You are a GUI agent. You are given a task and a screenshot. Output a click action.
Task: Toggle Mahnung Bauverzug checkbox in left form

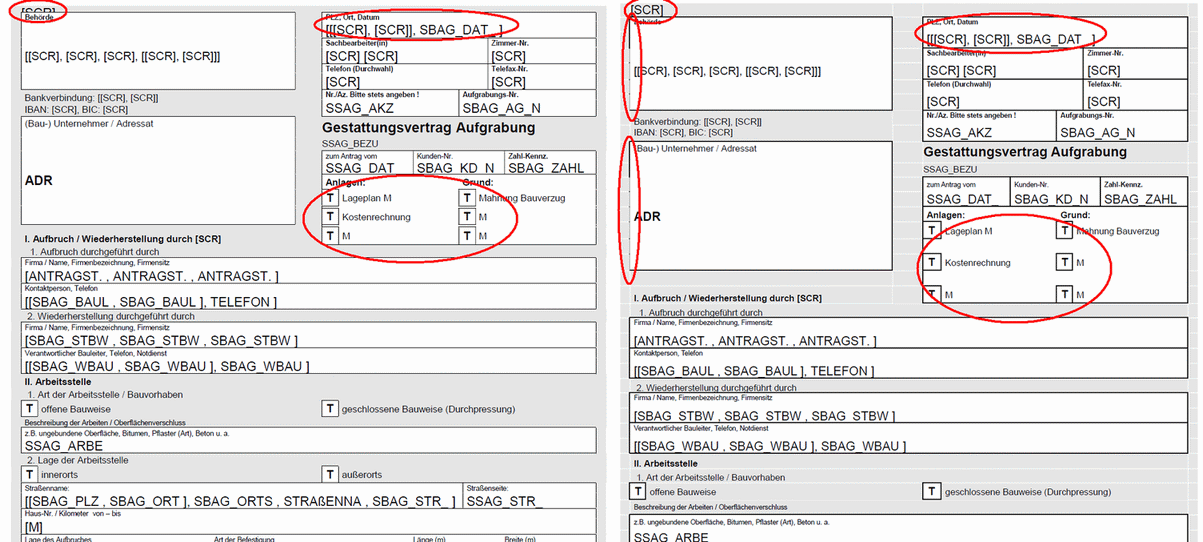pyautogui.click(x=467, y=199)
